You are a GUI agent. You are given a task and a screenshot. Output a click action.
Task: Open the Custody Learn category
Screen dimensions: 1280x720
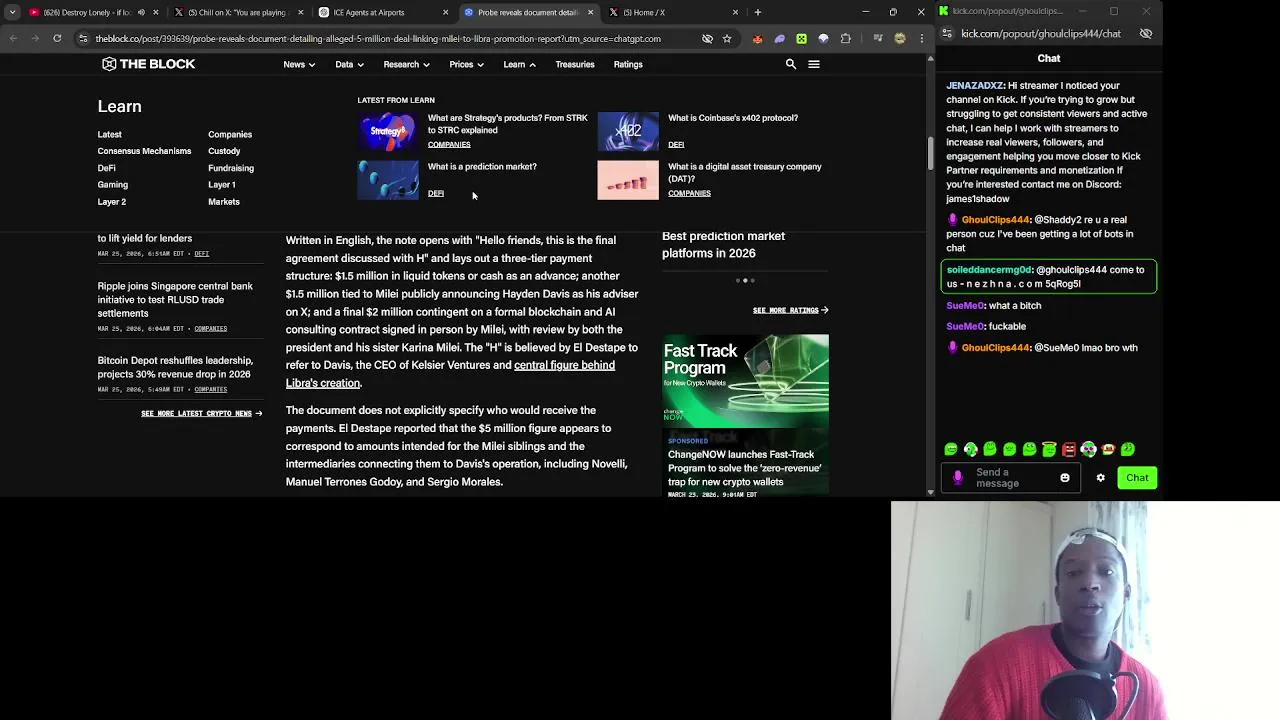point(224,151)
